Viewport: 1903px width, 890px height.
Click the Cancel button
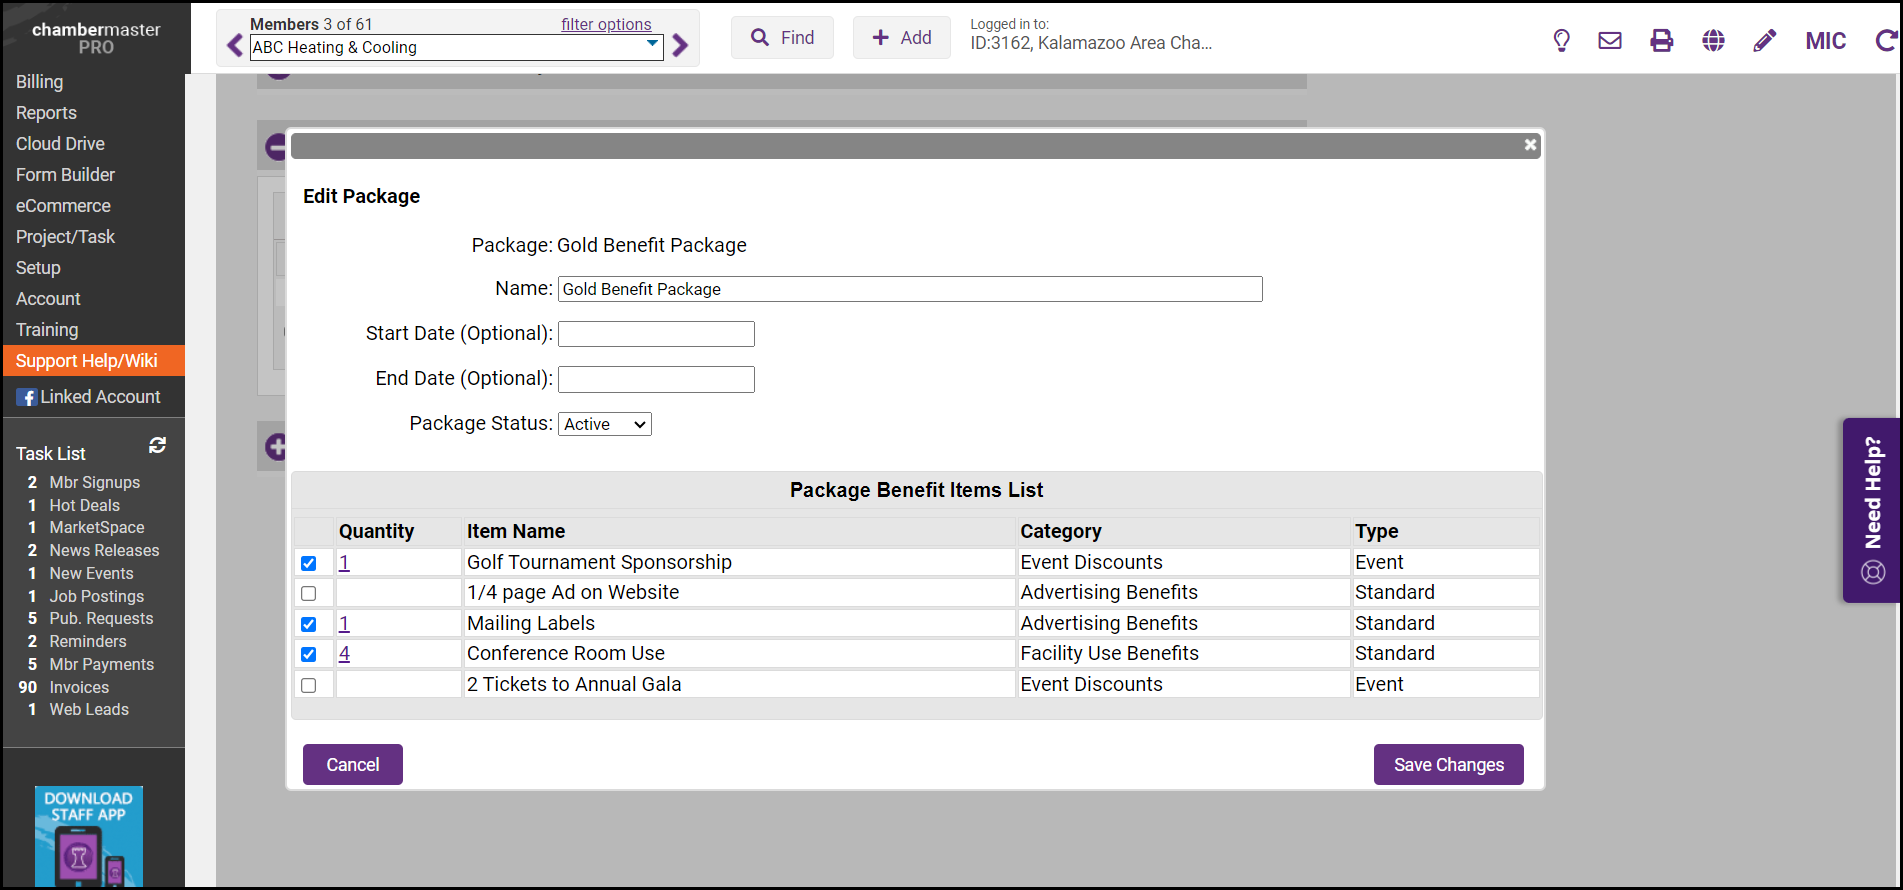tap(353, 765)
